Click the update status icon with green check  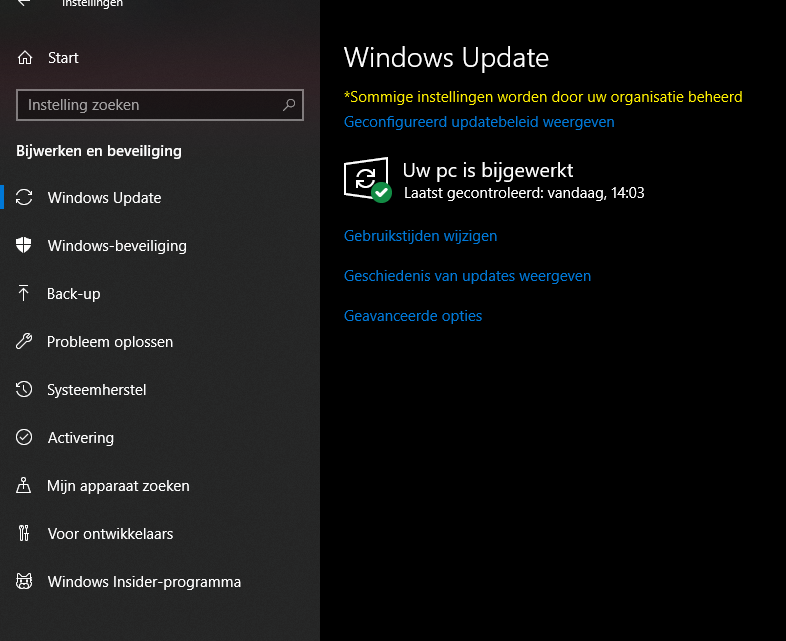367,179
